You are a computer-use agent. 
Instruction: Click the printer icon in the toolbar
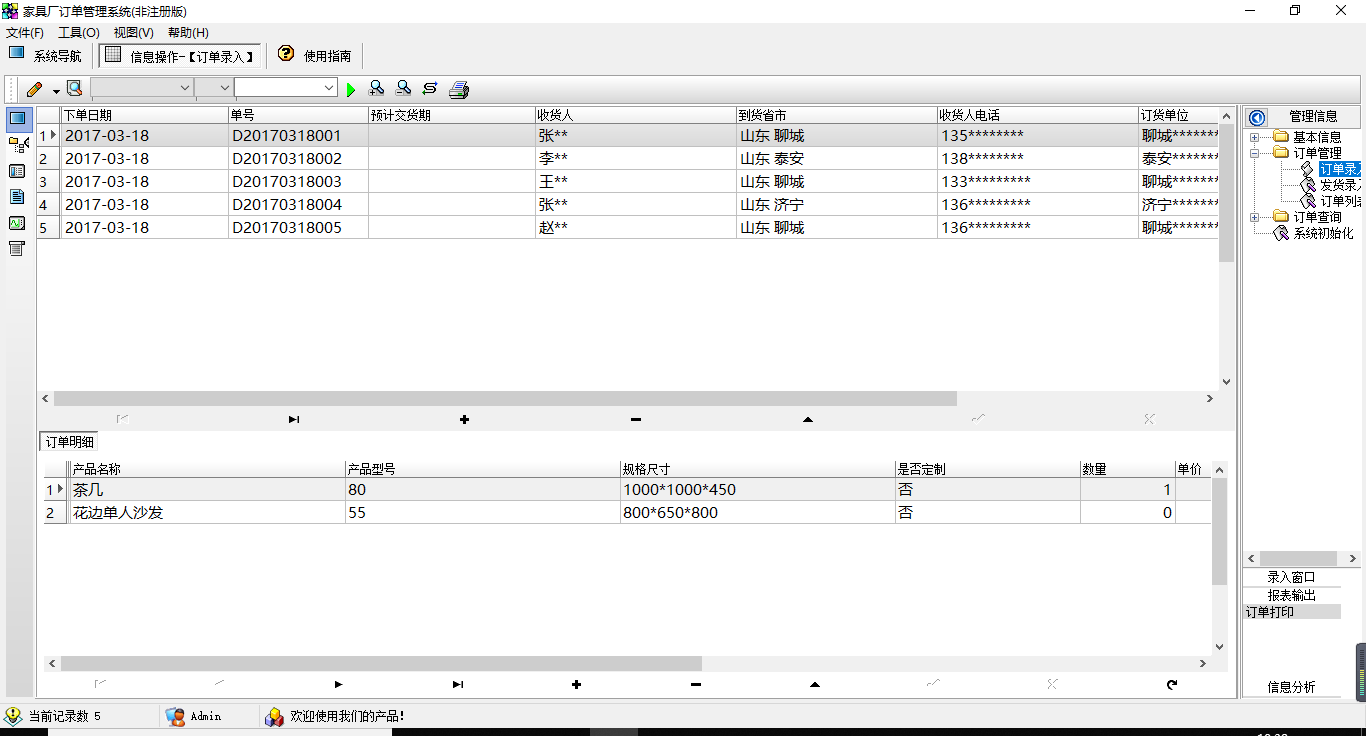pyautogui.click(x=459, y=90)
